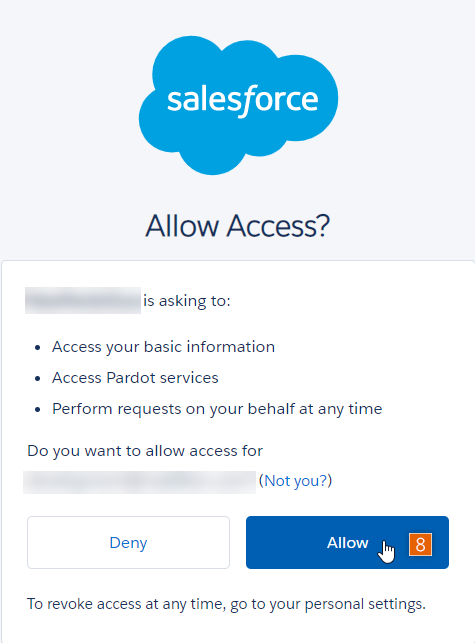Click the Perform requests on your behalf item
This screenshot has width=475, height=643.
pyautogui.click(x=217, y=409)
